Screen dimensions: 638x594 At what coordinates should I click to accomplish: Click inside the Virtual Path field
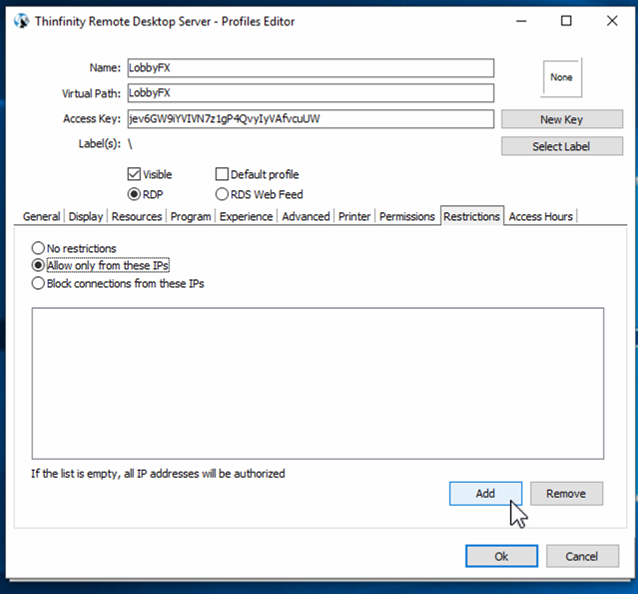coord(310,93)
